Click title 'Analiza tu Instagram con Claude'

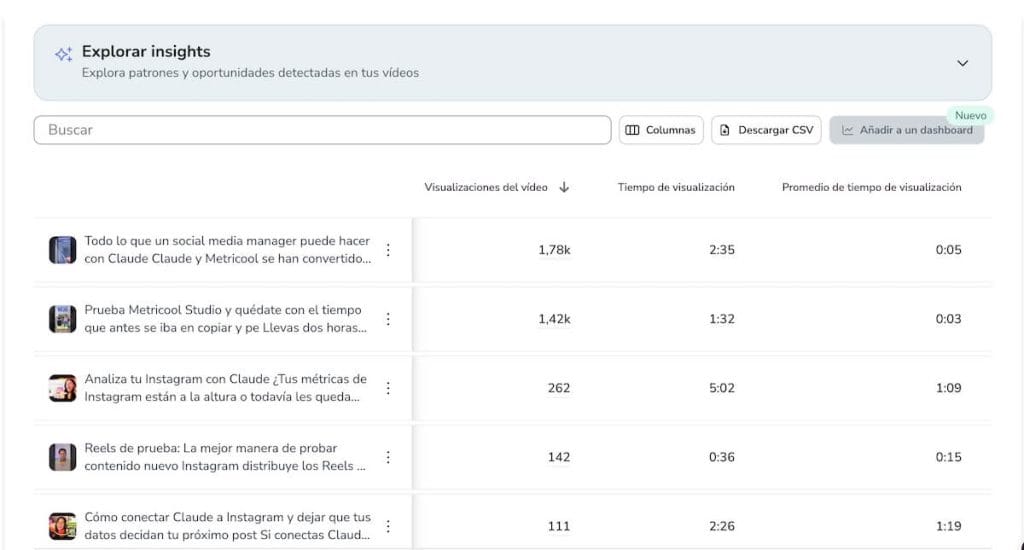(x=225, y=388)
